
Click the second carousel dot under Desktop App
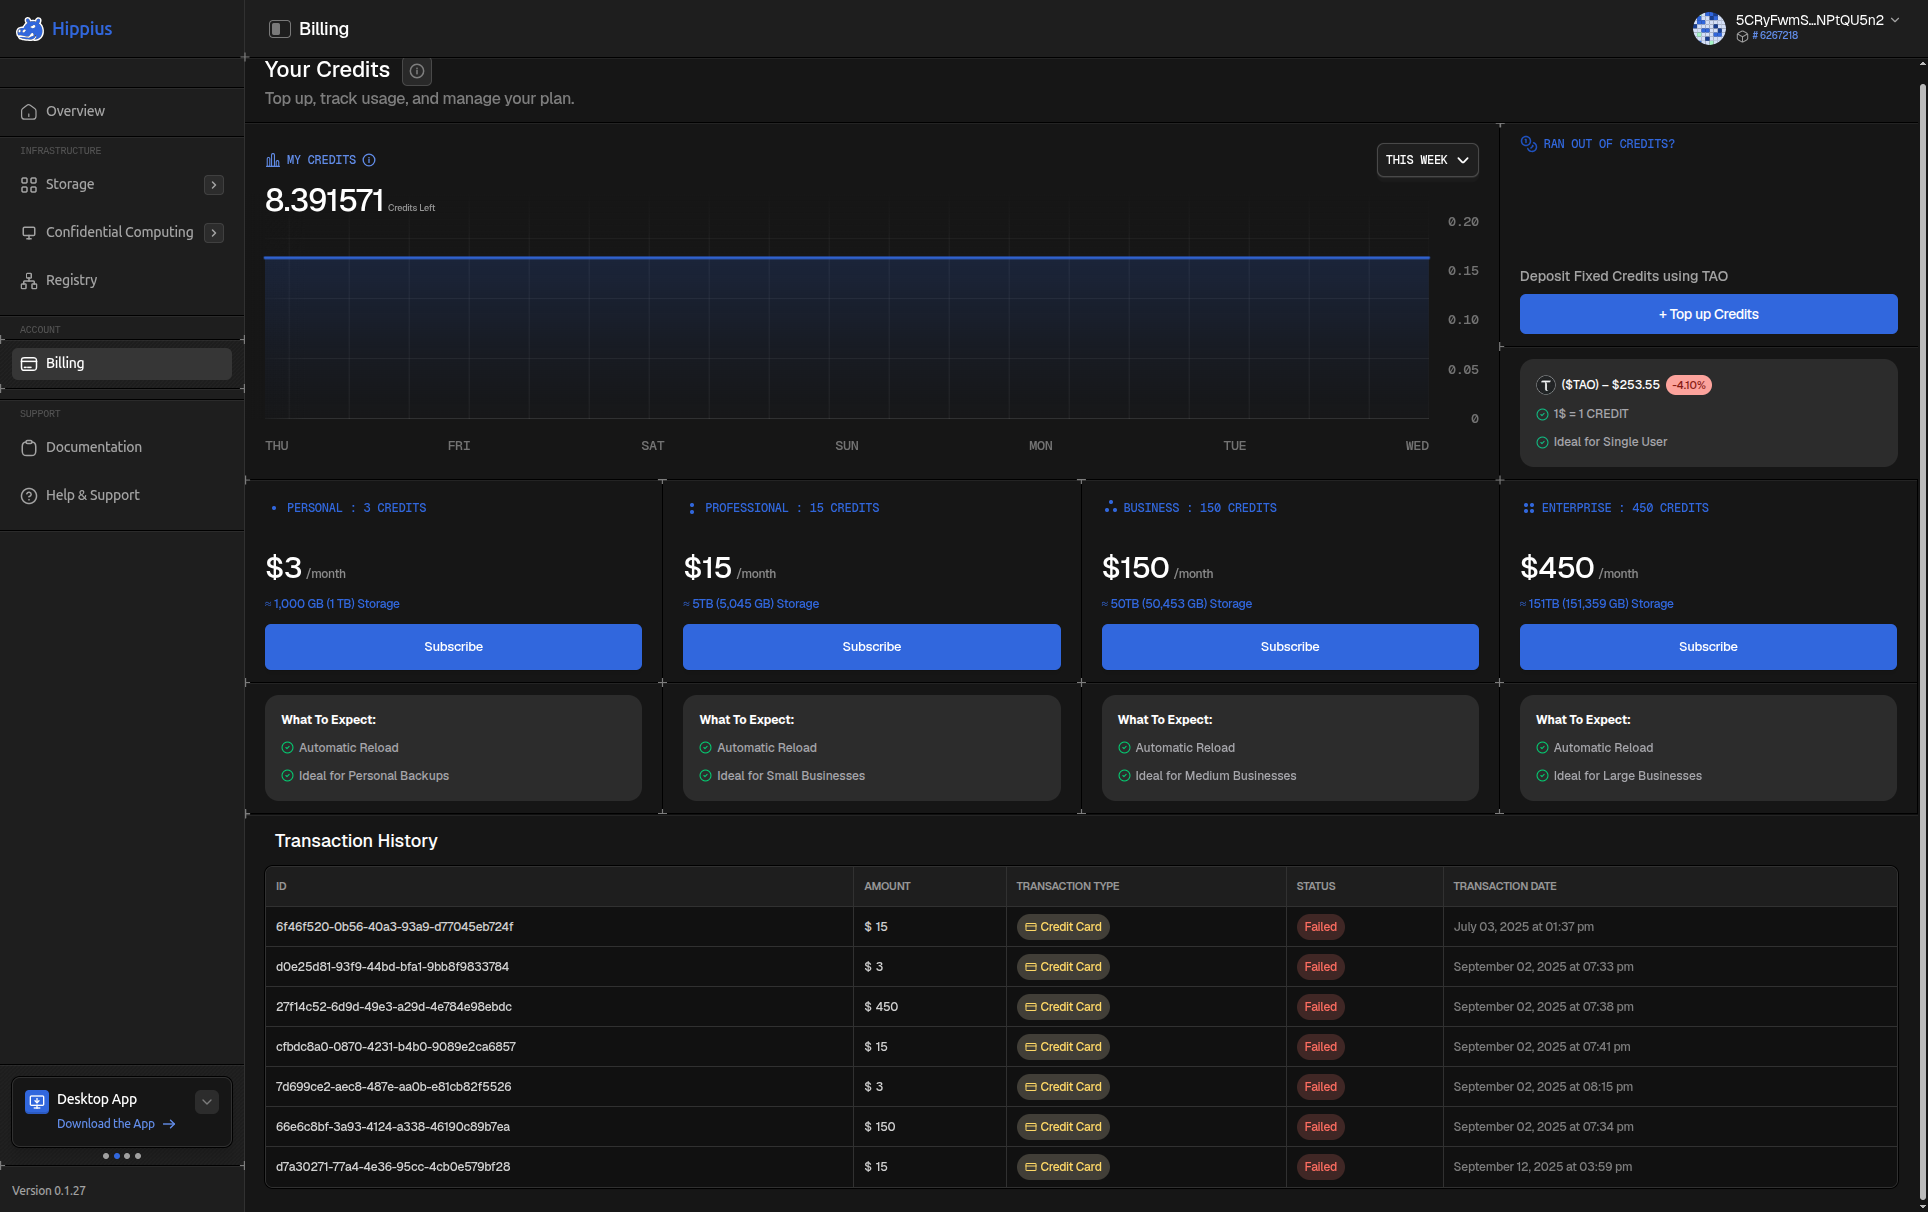click(117, 1156)
